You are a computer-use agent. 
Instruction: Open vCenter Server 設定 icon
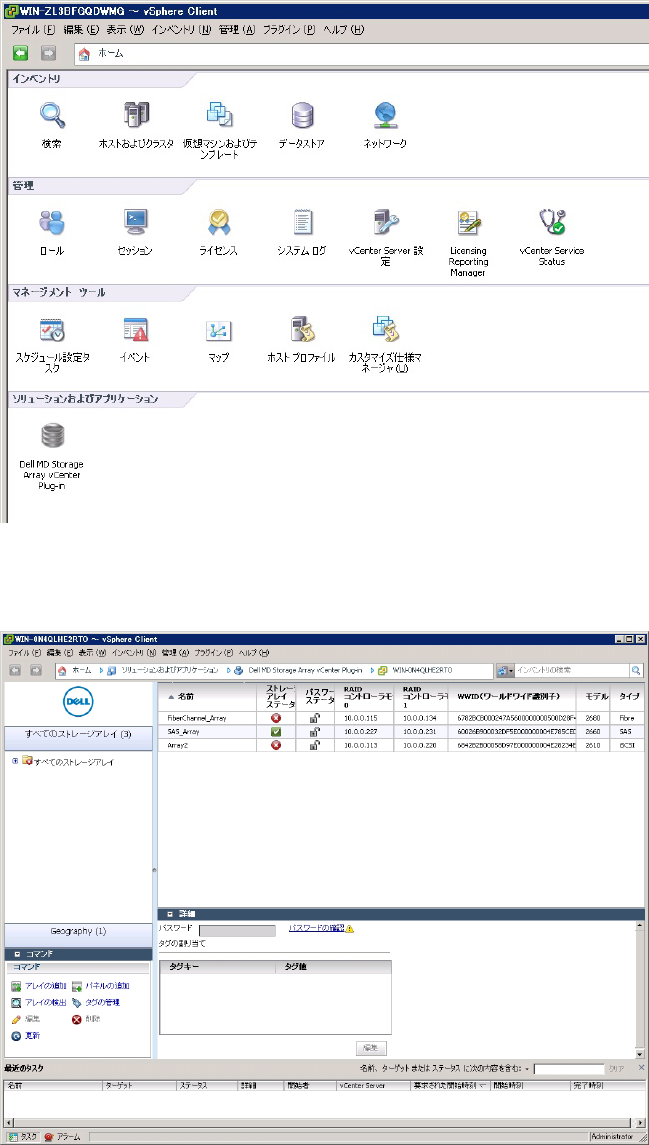pyautogui.click(x=385, y=222)
